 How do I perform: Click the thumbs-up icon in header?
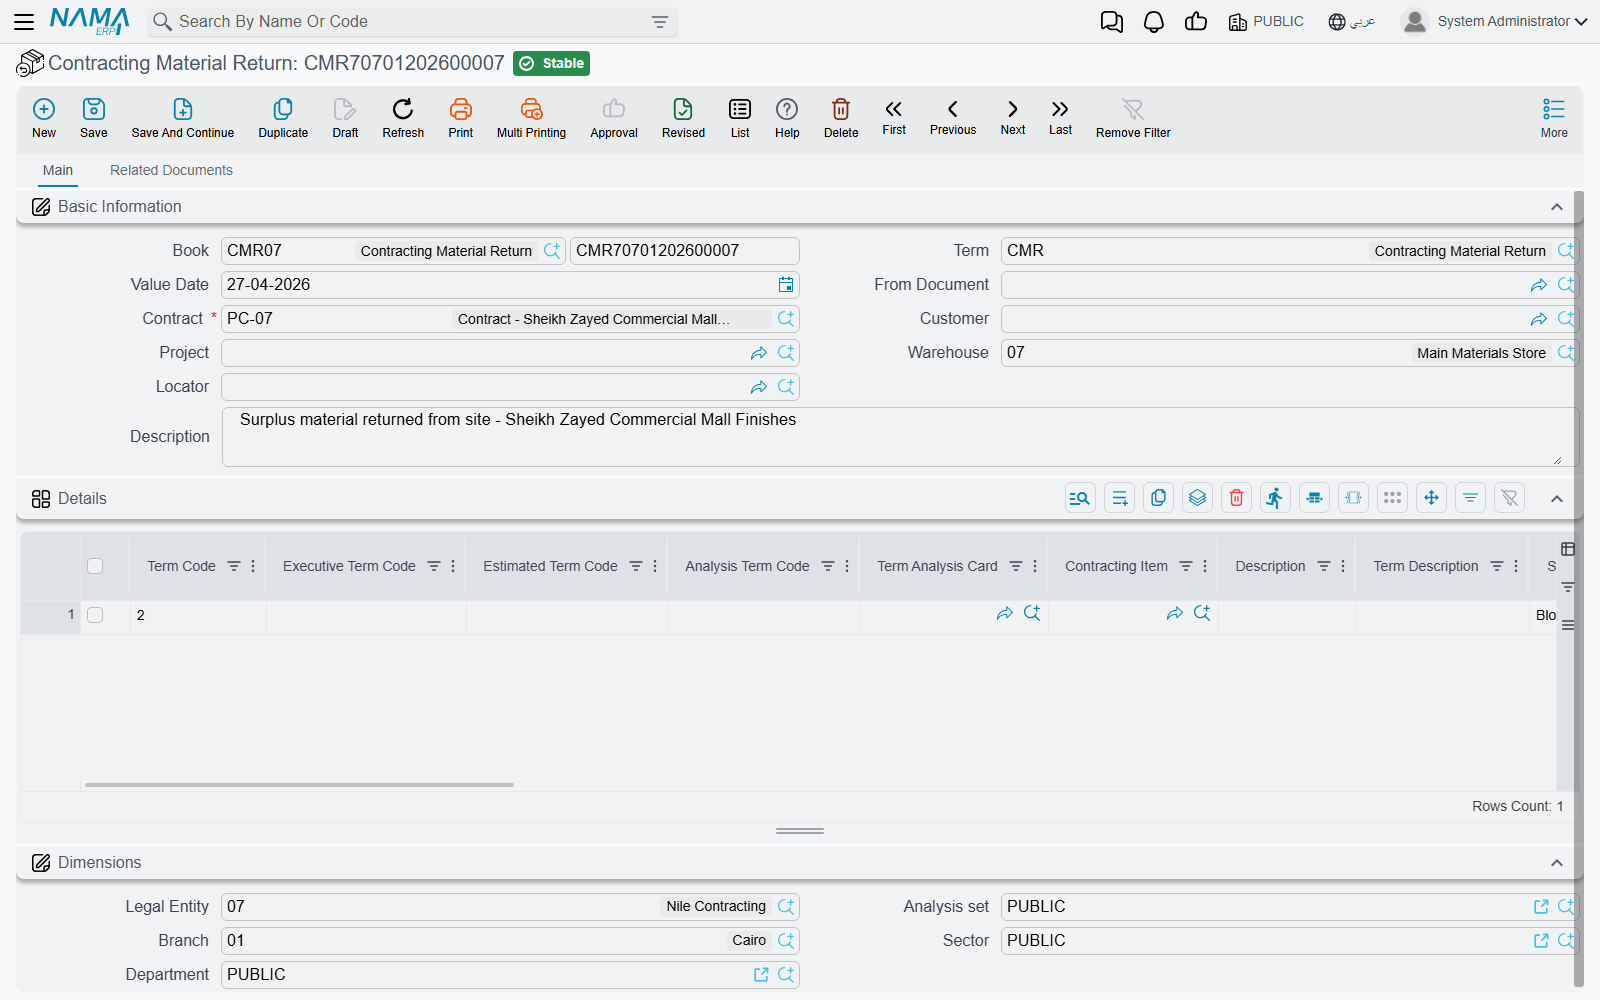coord(1196,22)
